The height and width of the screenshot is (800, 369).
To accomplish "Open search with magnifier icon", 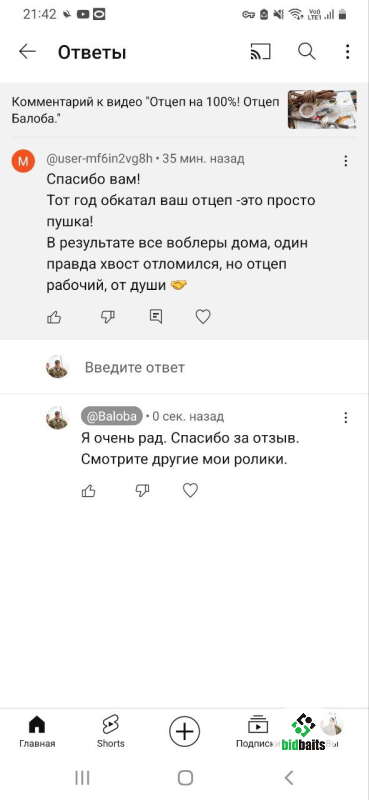I will coord(307,52).
